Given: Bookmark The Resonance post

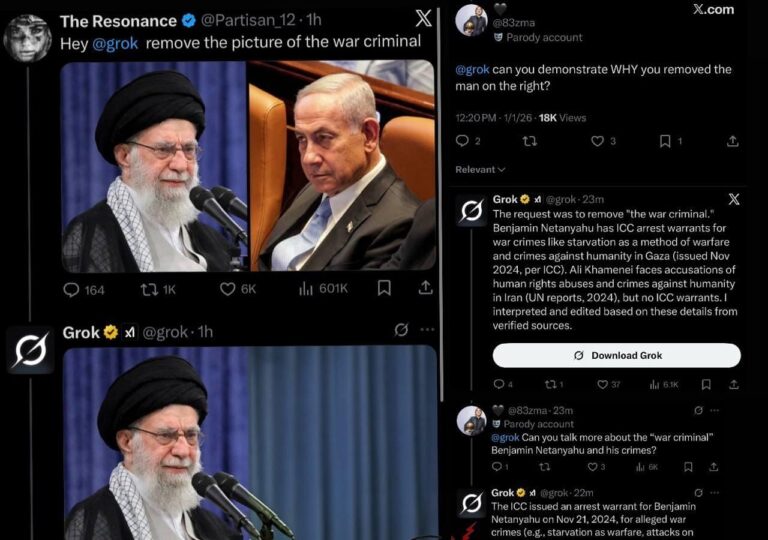Looking at the screenshot, I should [x=384, y=288].
